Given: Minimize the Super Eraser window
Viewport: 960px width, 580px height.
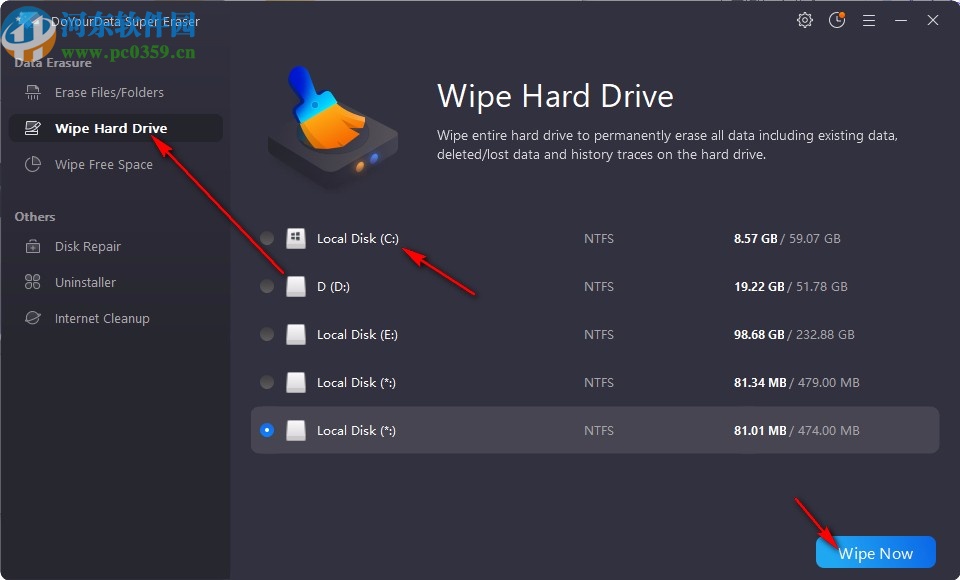Looking at the screenshot, I should 901,20.
